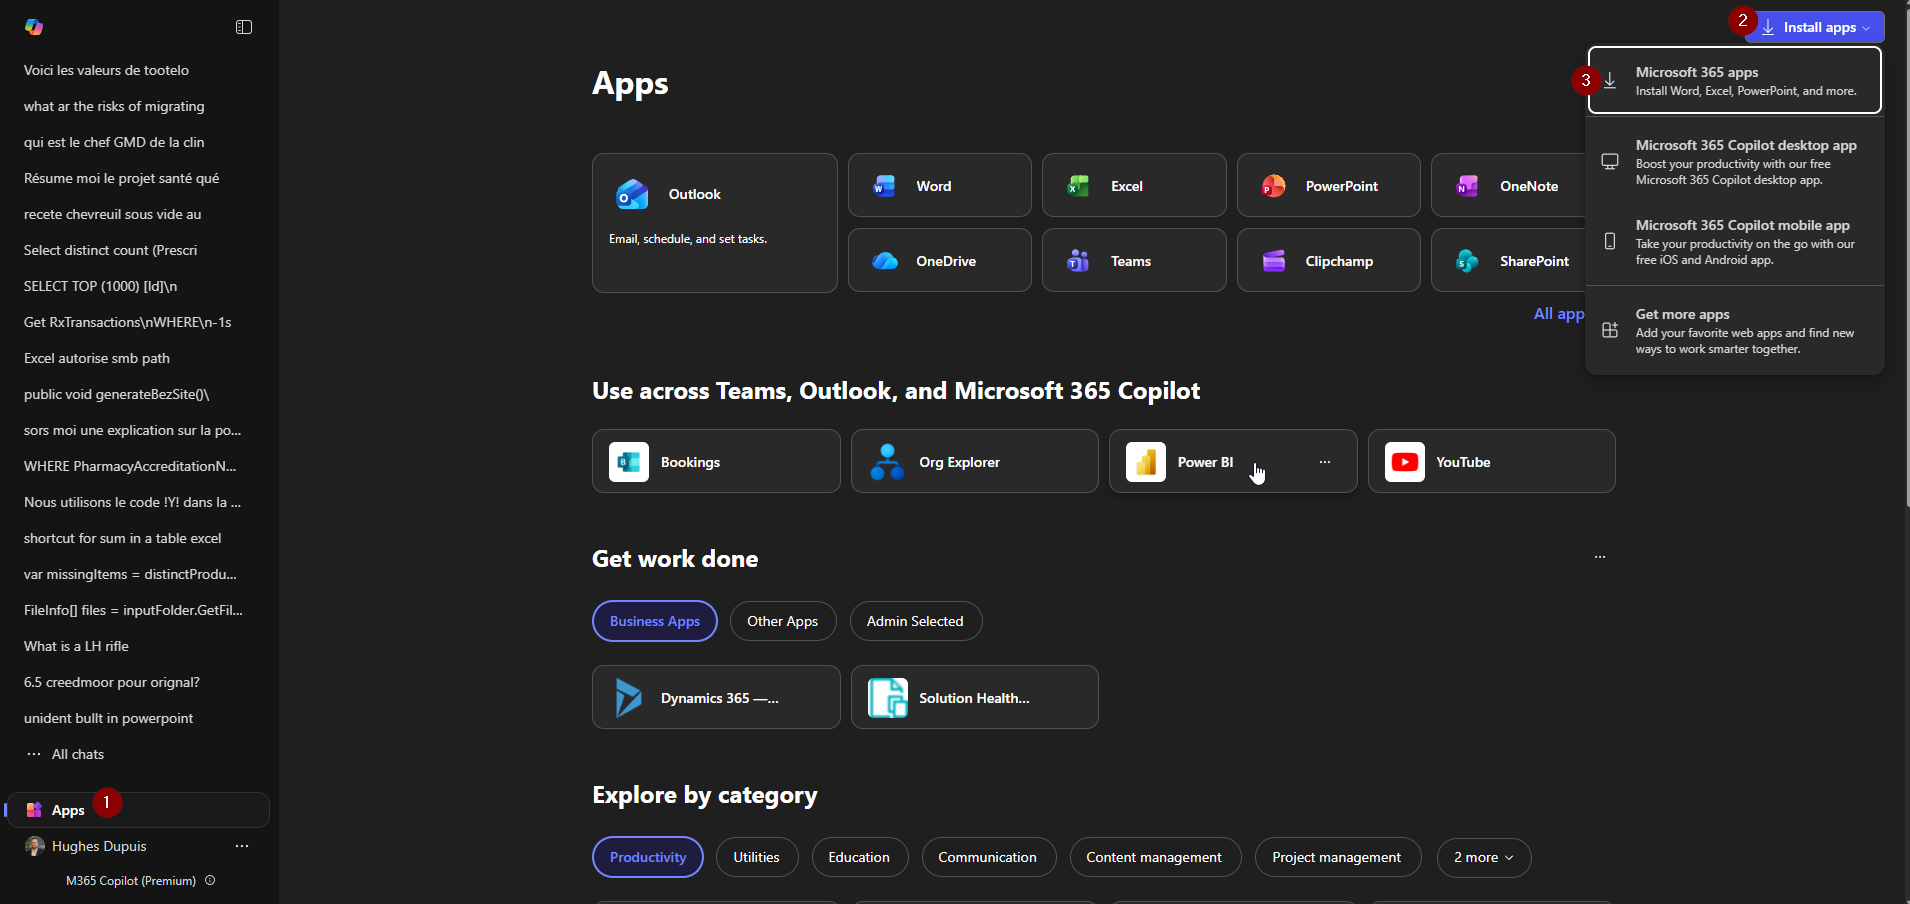Open OneDrive app tile
1910x904 pixels.
pyautogui.click(x=939, y=260)
